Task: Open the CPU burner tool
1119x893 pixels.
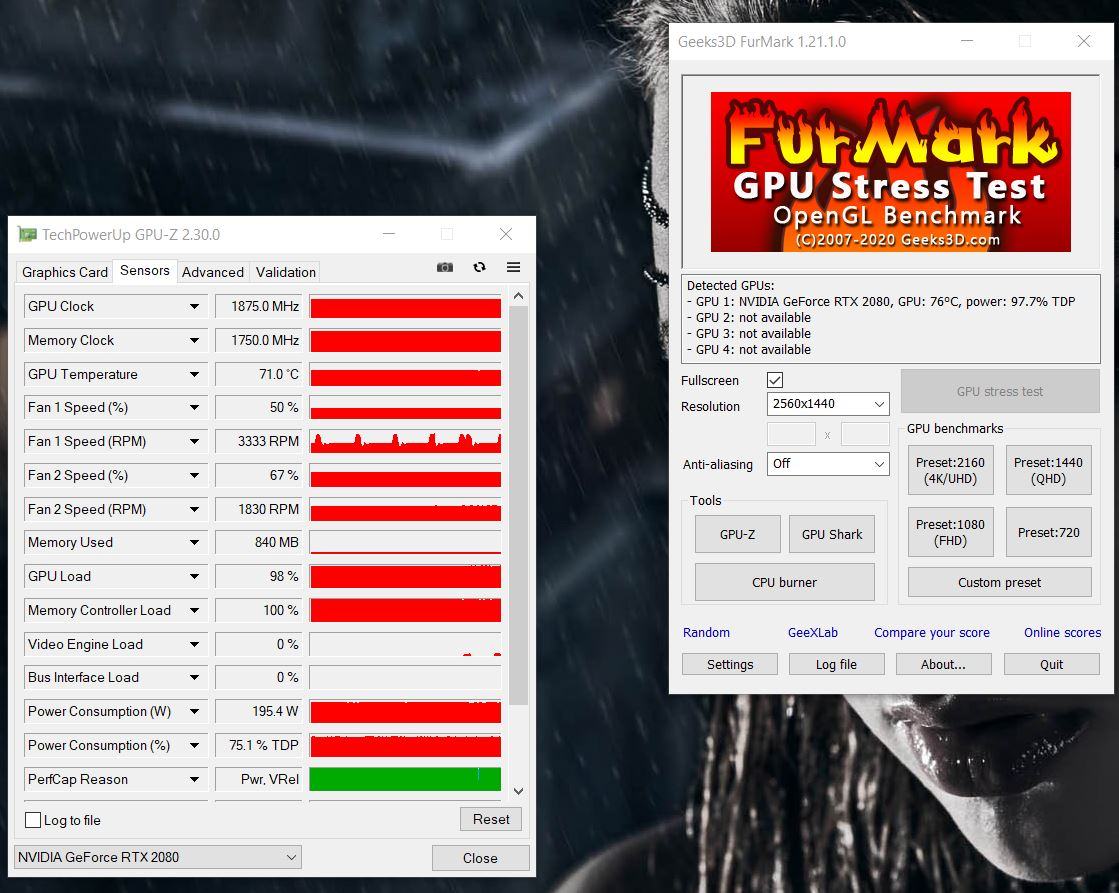Action: tap(784, 581)
